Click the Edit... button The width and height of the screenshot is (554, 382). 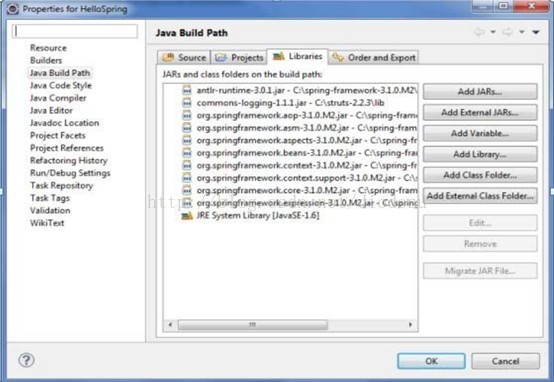point(480,223)
